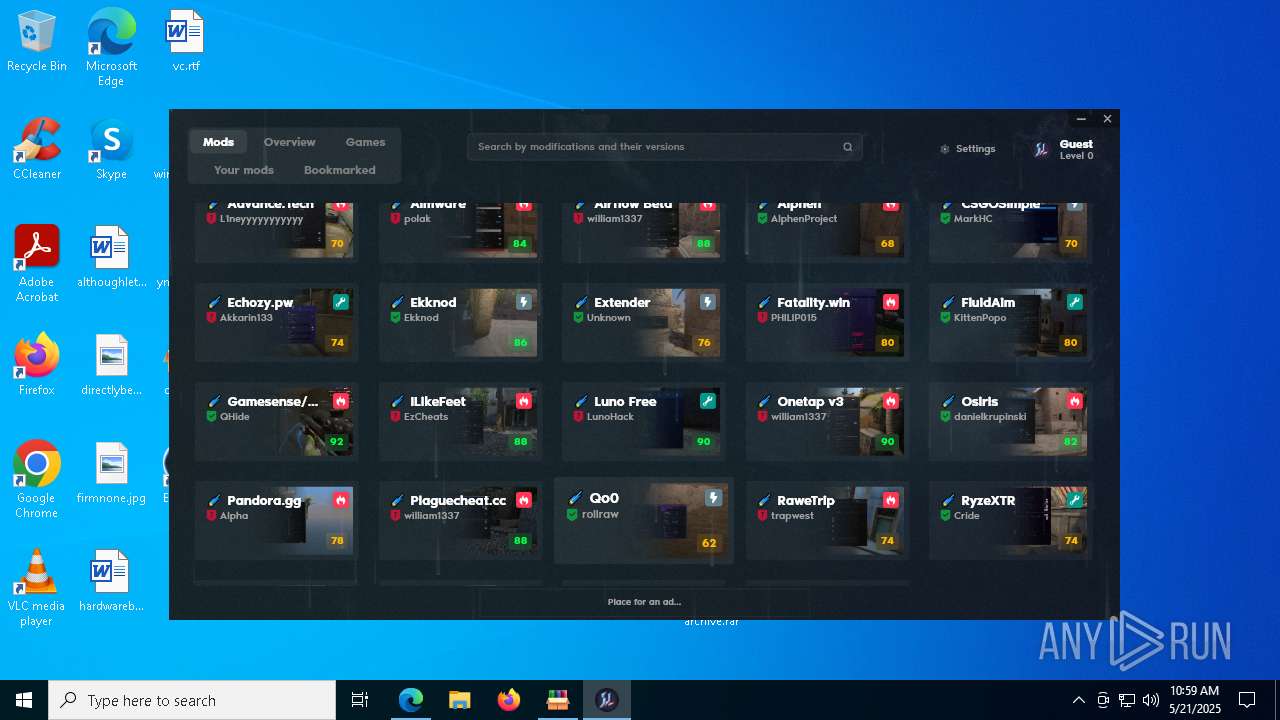Click the wrench badge on Echozy.pw card
Image resolution: width=1280 pixels, height=720 pixels.
341,302
